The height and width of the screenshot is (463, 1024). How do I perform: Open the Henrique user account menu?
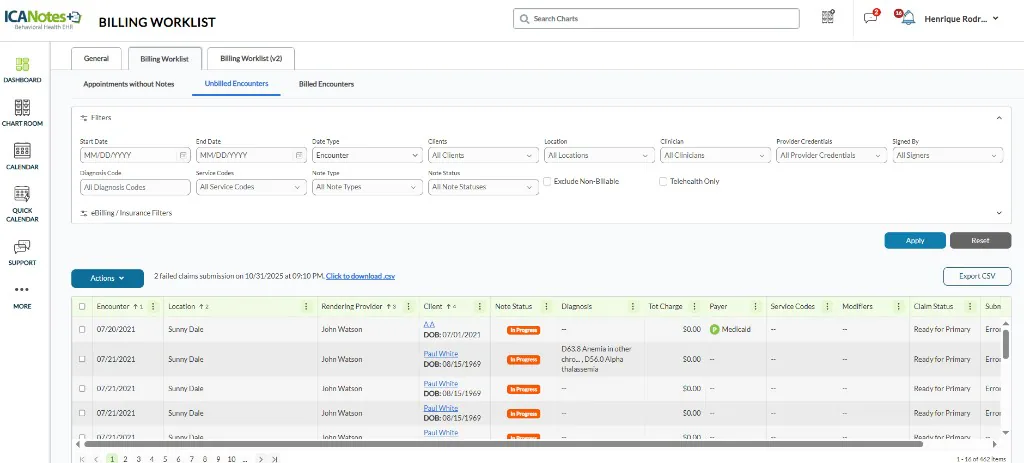pyautogui.click(x=961, y=19)
